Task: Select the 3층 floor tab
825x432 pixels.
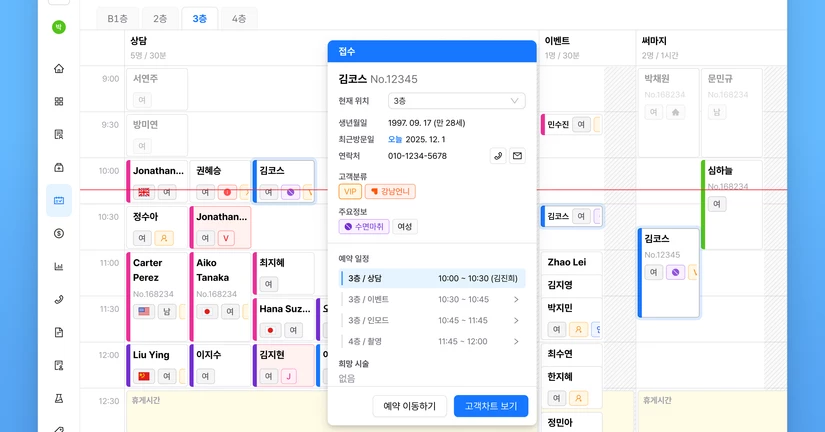Action: [x=199, y=18]
